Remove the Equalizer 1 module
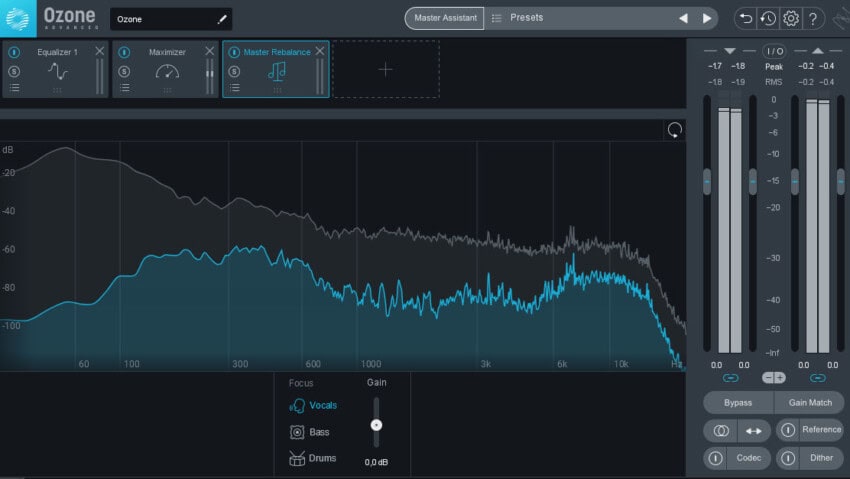 click(100, 51)
